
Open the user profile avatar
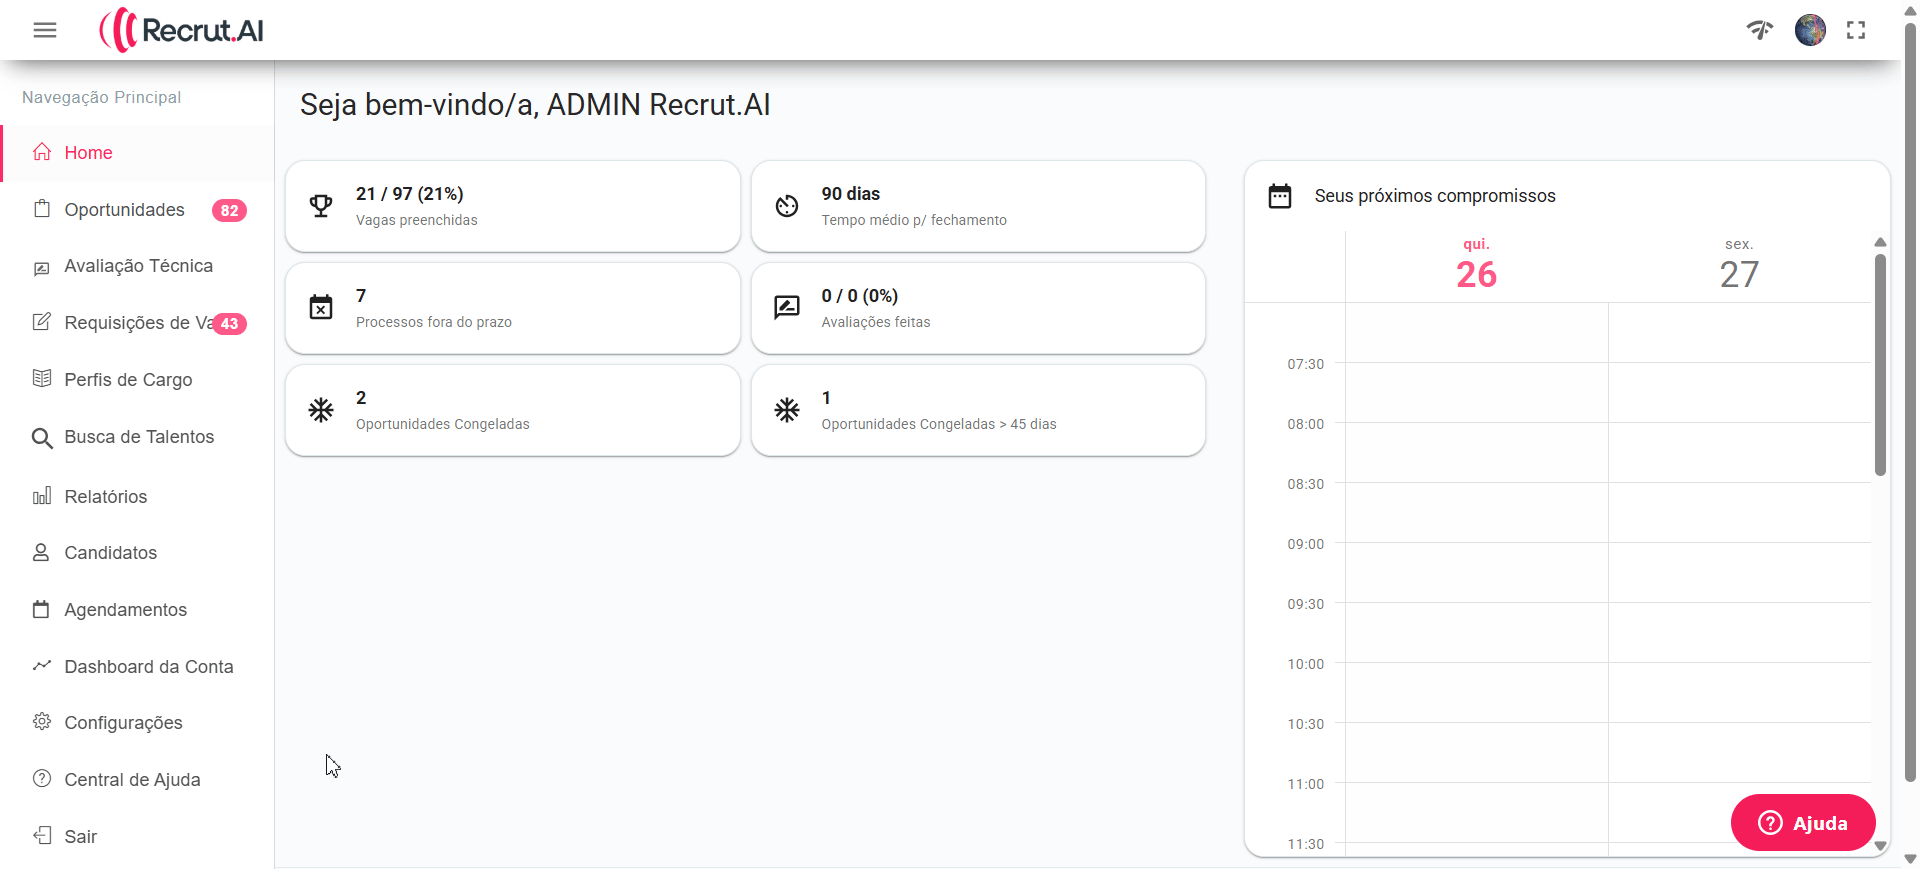(1810, 30)
